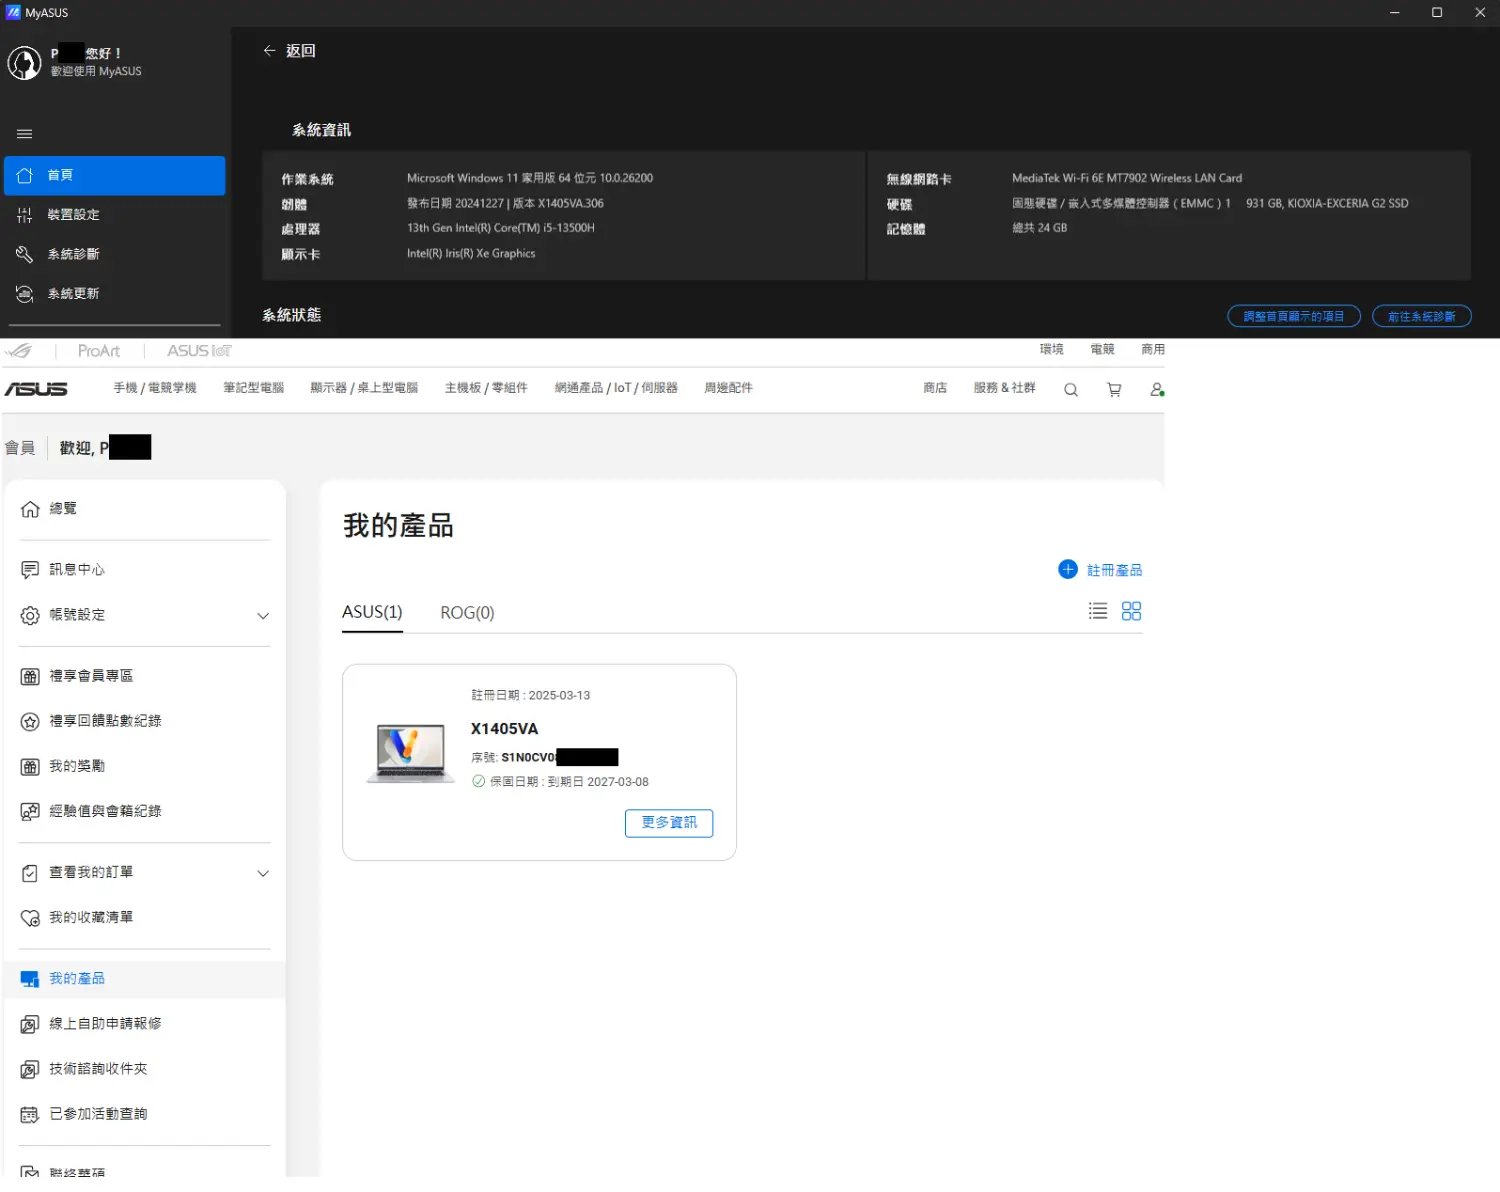Click the blue plus 註冊產品 icon
1500x1192 pixels.
(x=1068, y=569)
